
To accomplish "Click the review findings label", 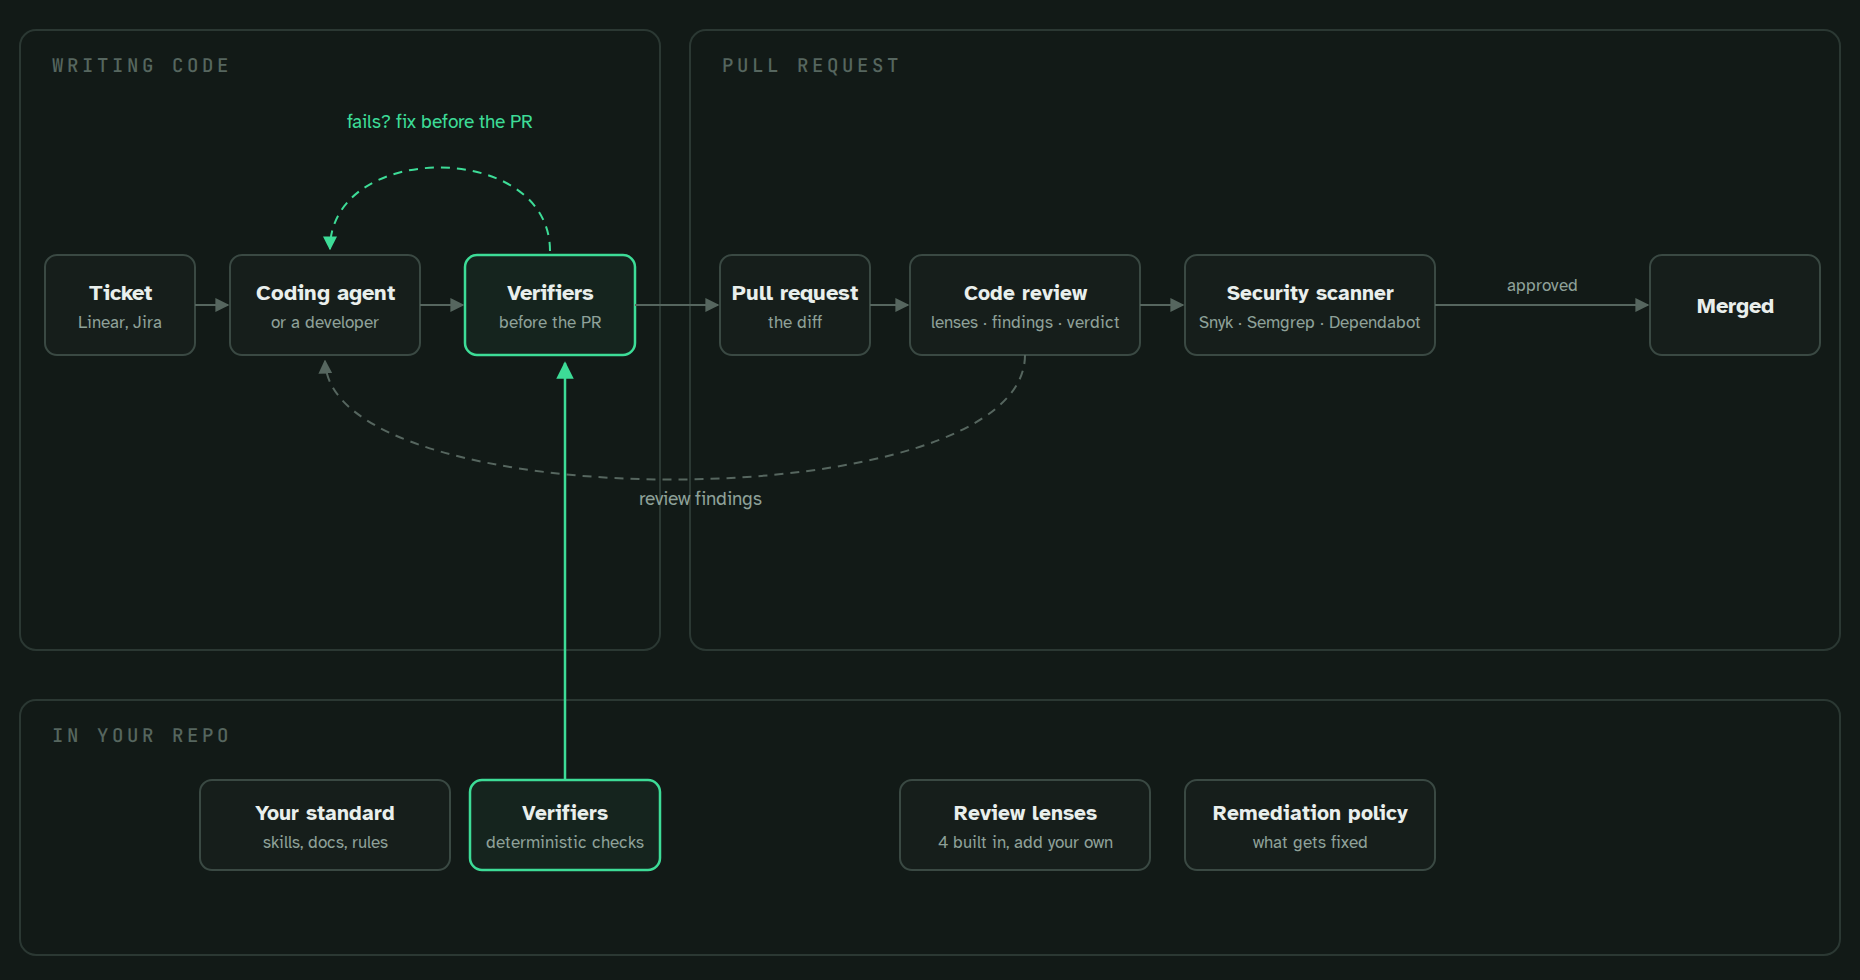I will (700, 499).
